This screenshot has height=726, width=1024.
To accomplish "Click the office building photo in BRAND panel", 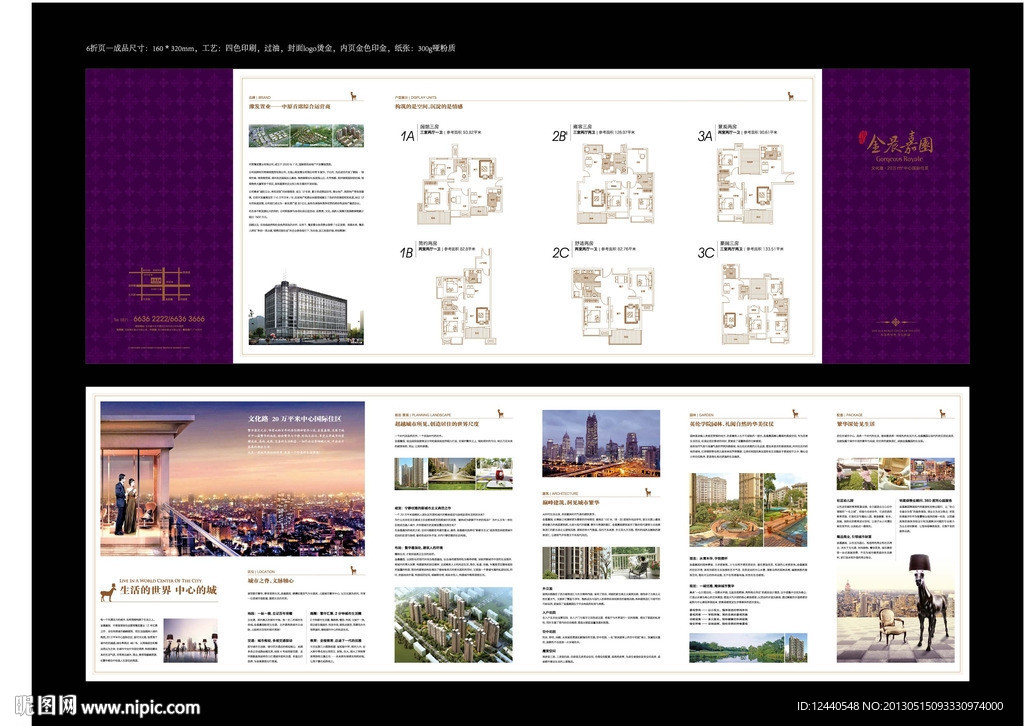I will click(x=306, y=311).
